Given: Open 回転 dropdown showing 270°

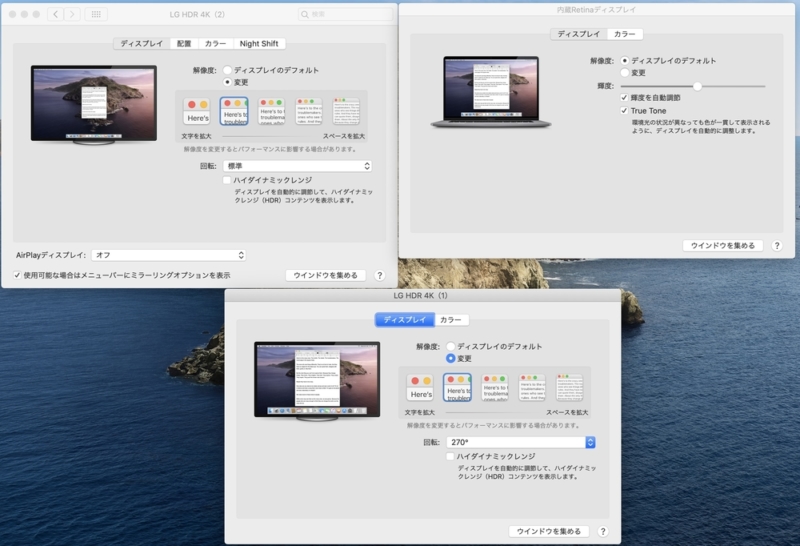Looking at the screenshot, I should click(x=521, y=442).
